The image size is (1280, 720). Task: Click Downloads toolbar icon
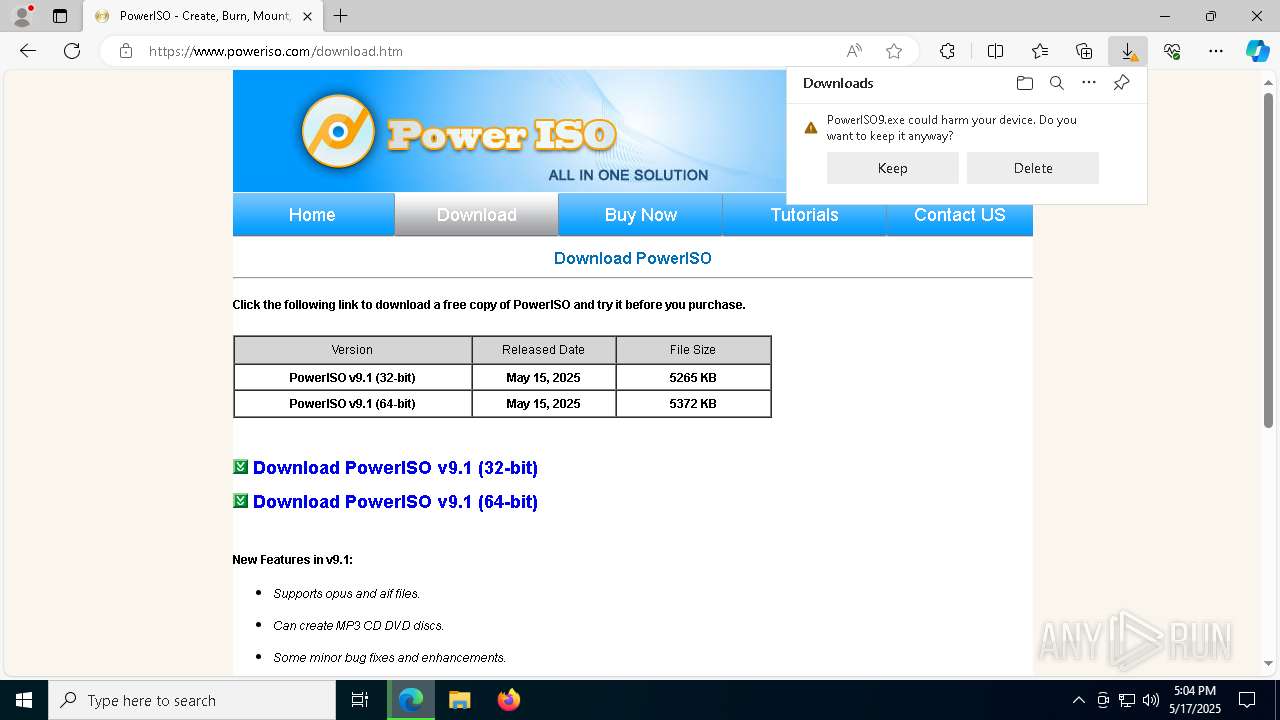pyautogui.click(x=1128, y=51)
